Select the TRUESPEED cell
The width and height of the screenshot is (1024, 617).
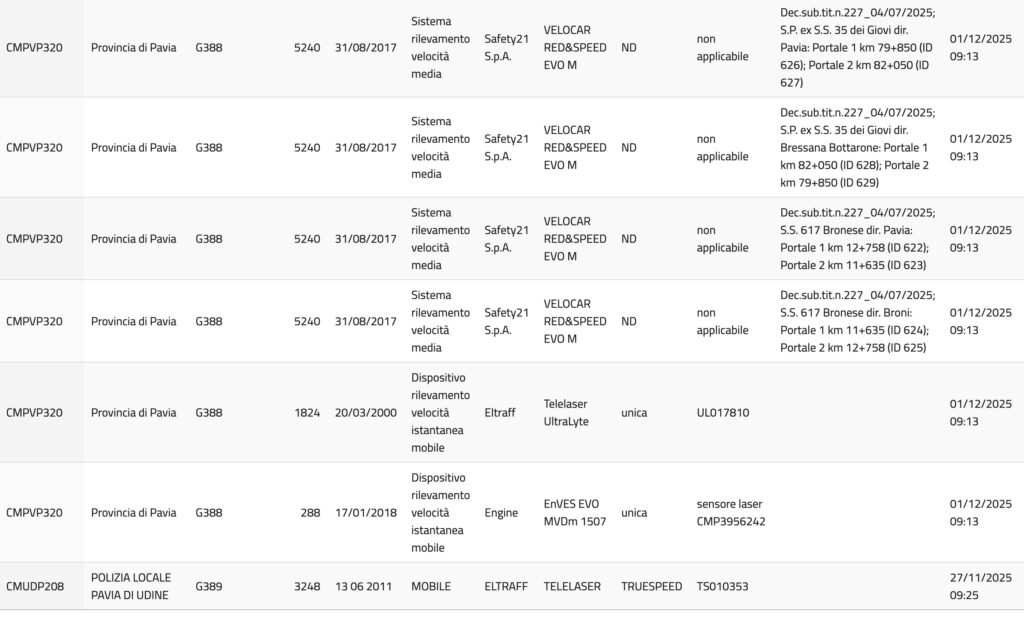pos(651,586)
